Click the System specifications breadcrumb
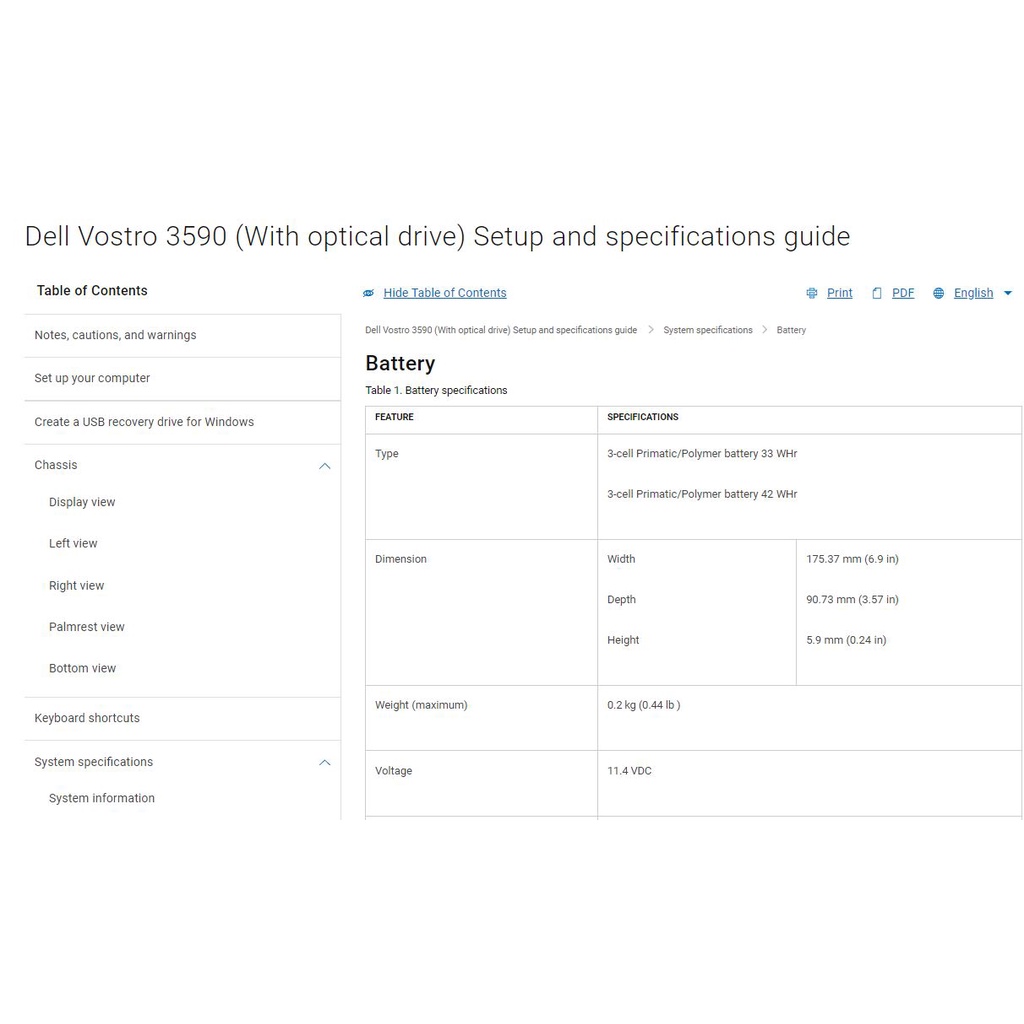 tap(708, 330)
